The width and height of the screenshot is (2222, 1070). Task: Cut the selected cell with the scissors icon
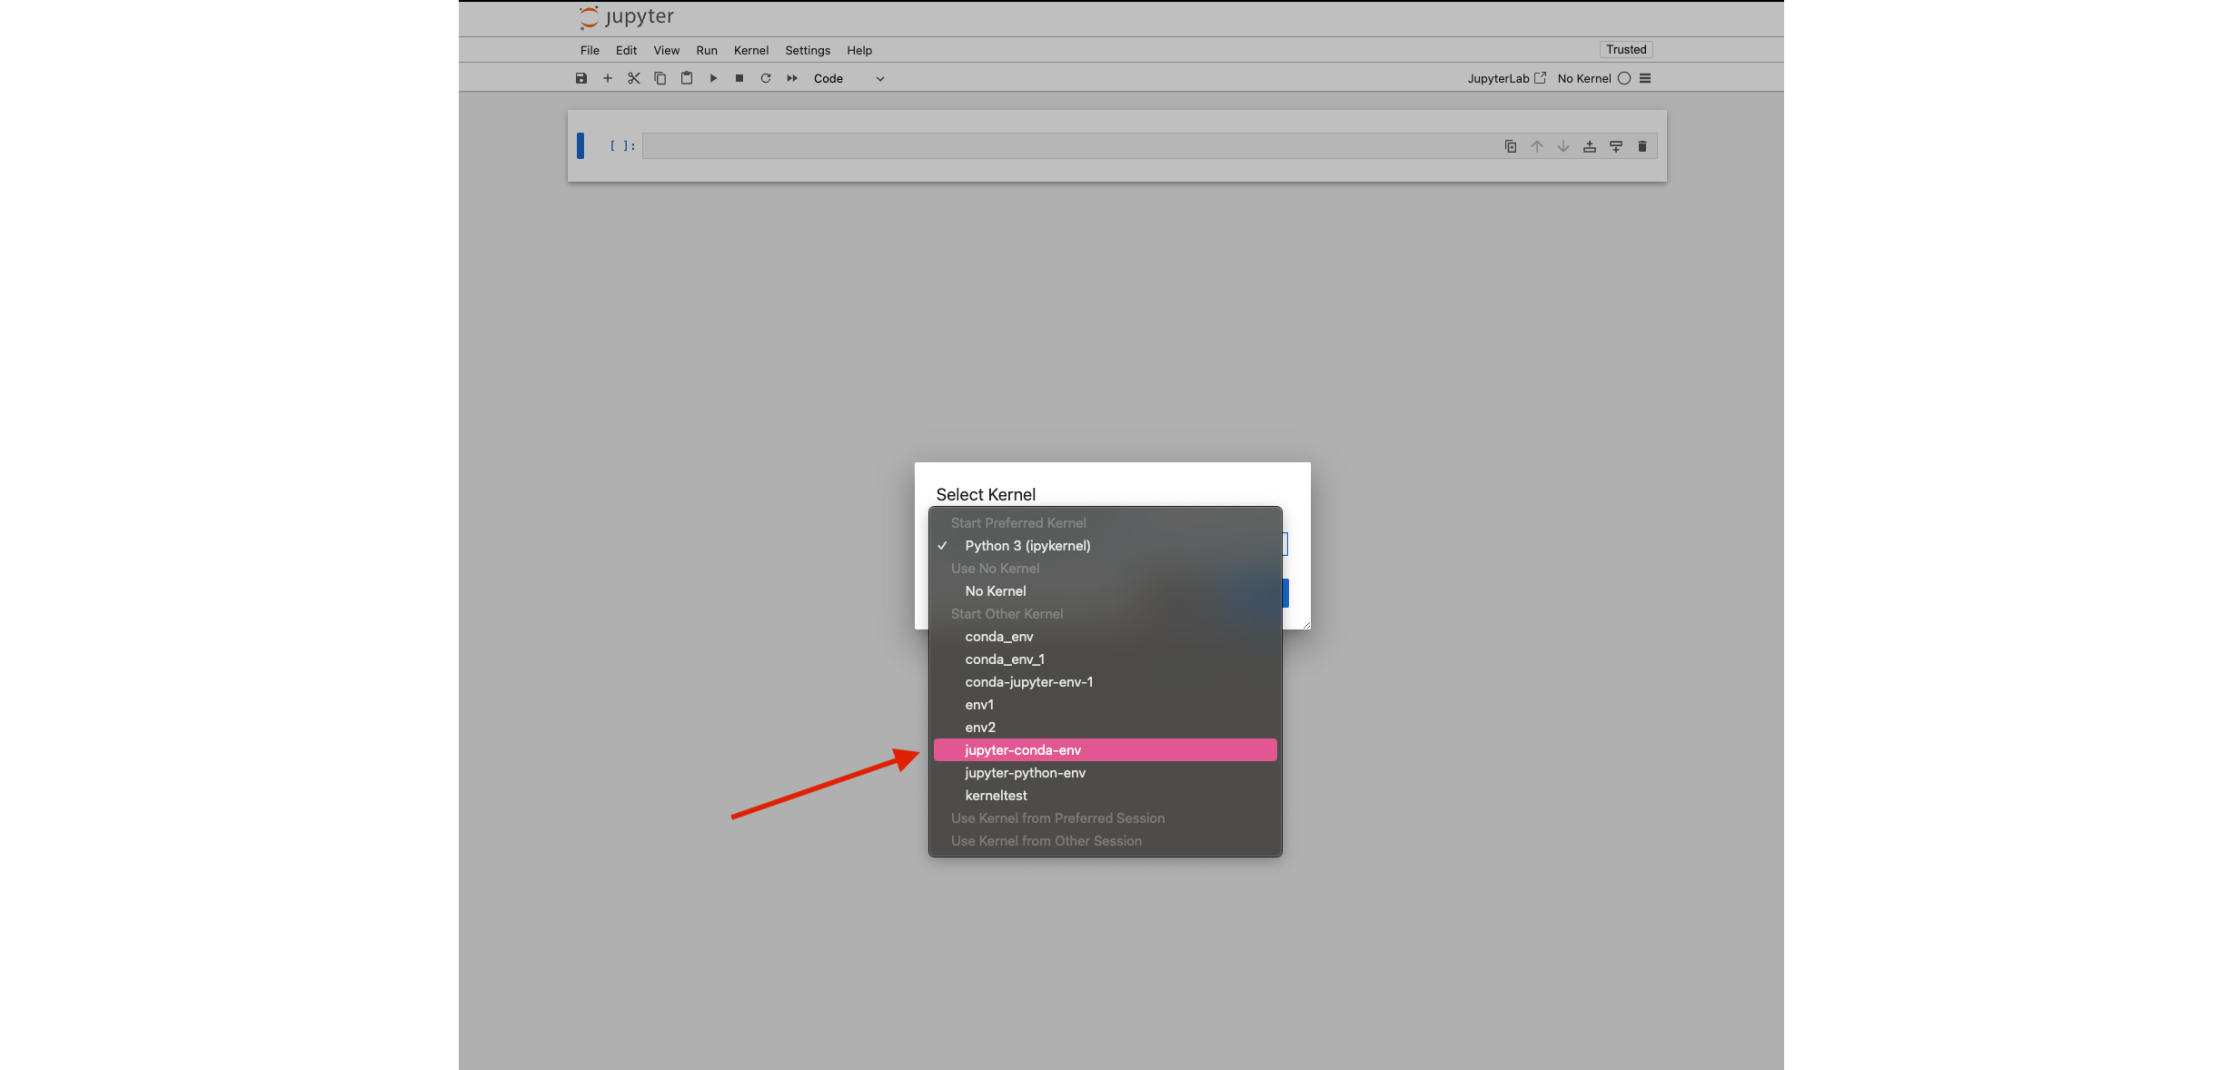coord(633,78)
